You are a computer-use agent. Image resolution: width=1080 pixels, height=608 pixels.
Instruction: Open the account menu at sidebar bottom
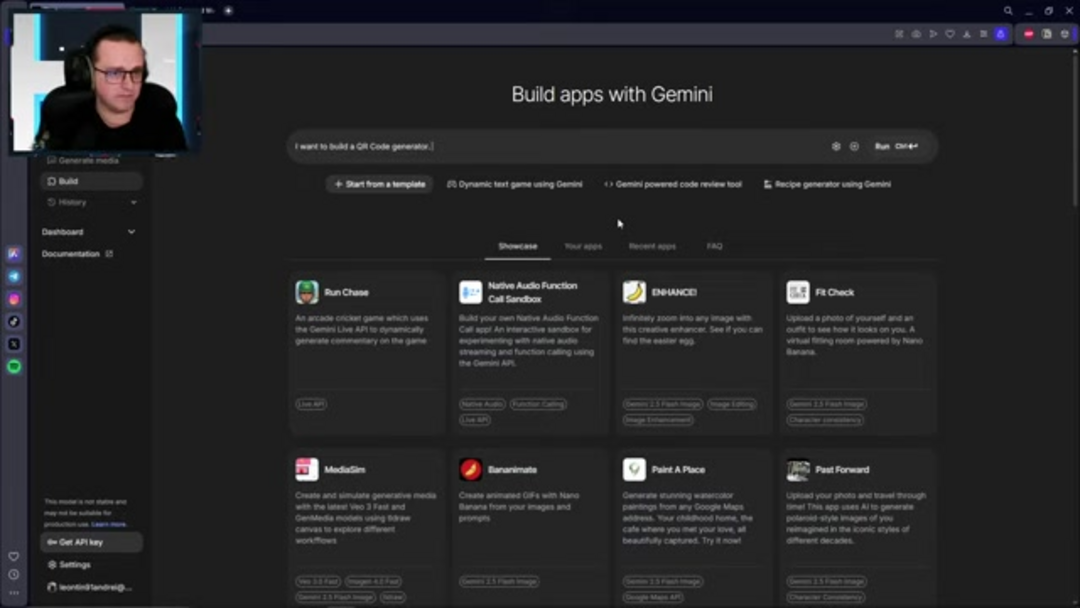click(x=90, y=587)
